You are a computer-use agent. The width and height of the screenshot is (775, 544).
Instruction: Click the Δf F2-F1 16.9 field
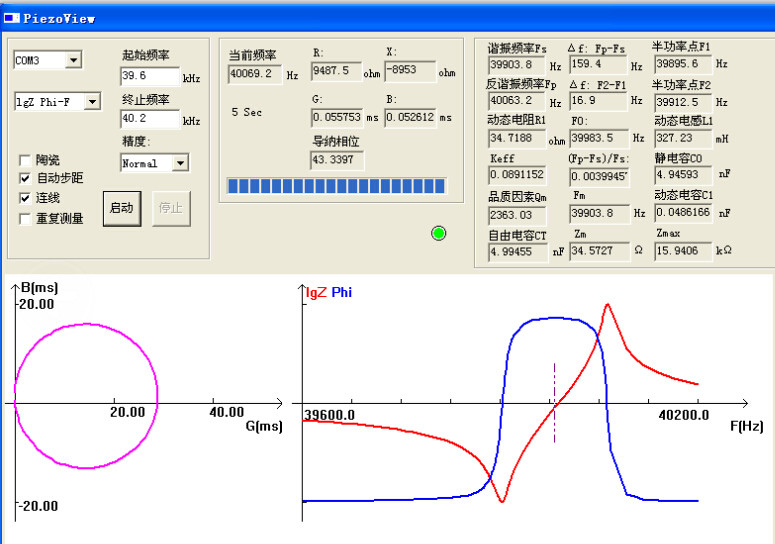599,101
